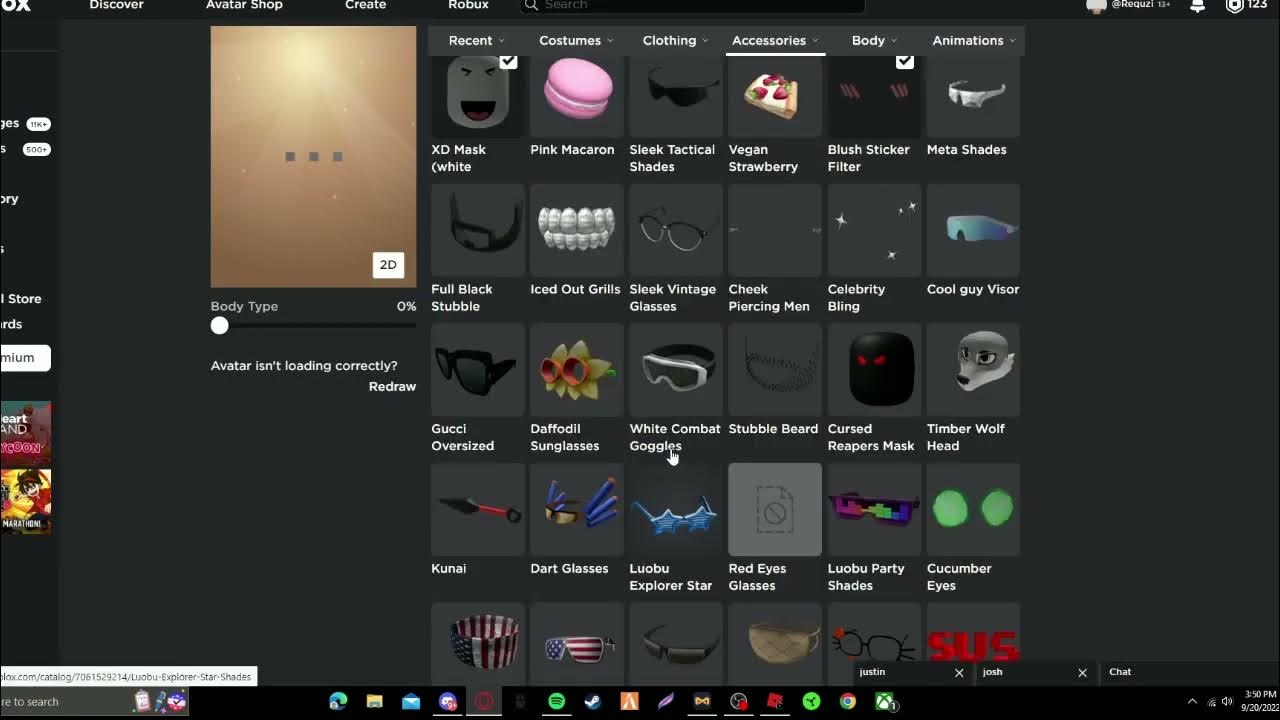Pick the Luobu Explorer Star Shades icon
Image resolution: width=1280 pixels, height=720 pixels.
coord(675,509)
